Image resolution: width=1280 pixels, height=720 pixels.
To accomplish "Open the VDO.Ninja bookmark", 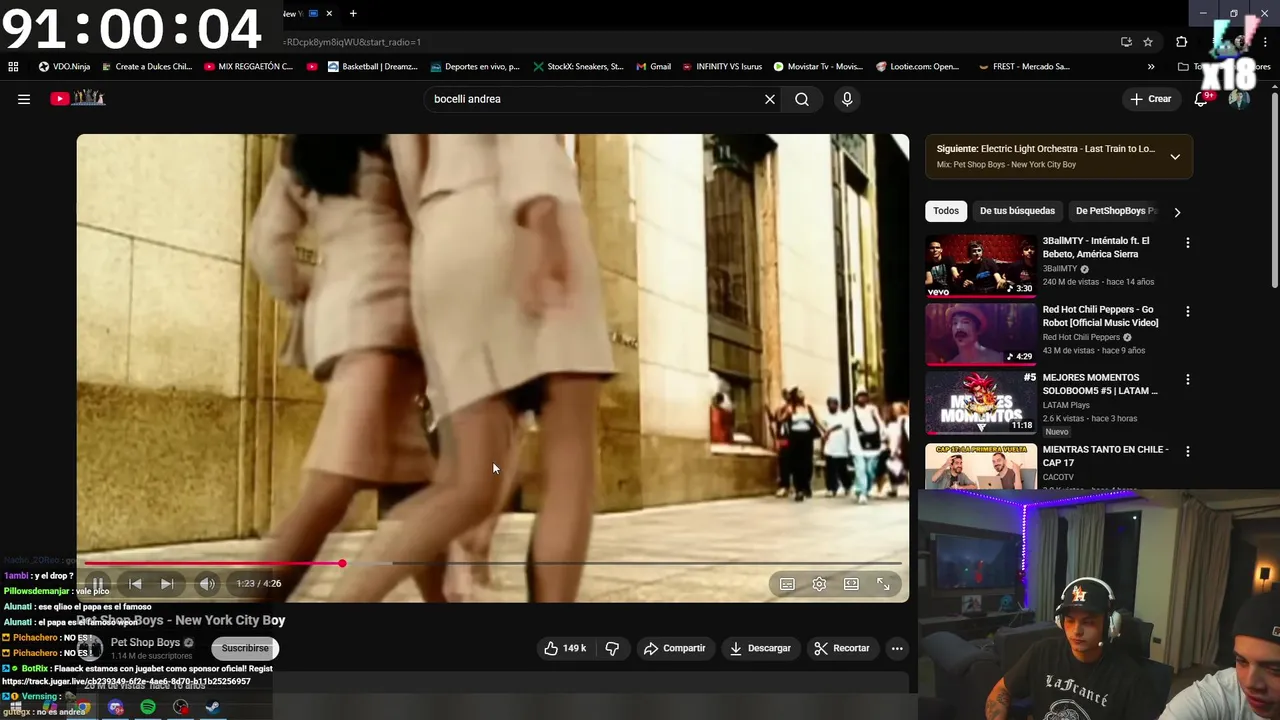I will [65, 67].
